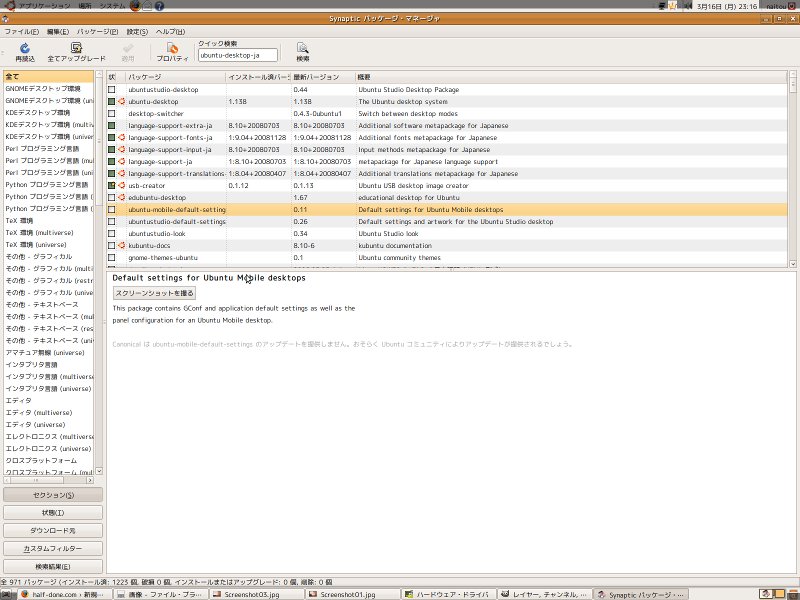This screenshot has width=800, height=600.
Task: Click the clock showing 3月16日 (月) 23:16
Action: point(727,6)
